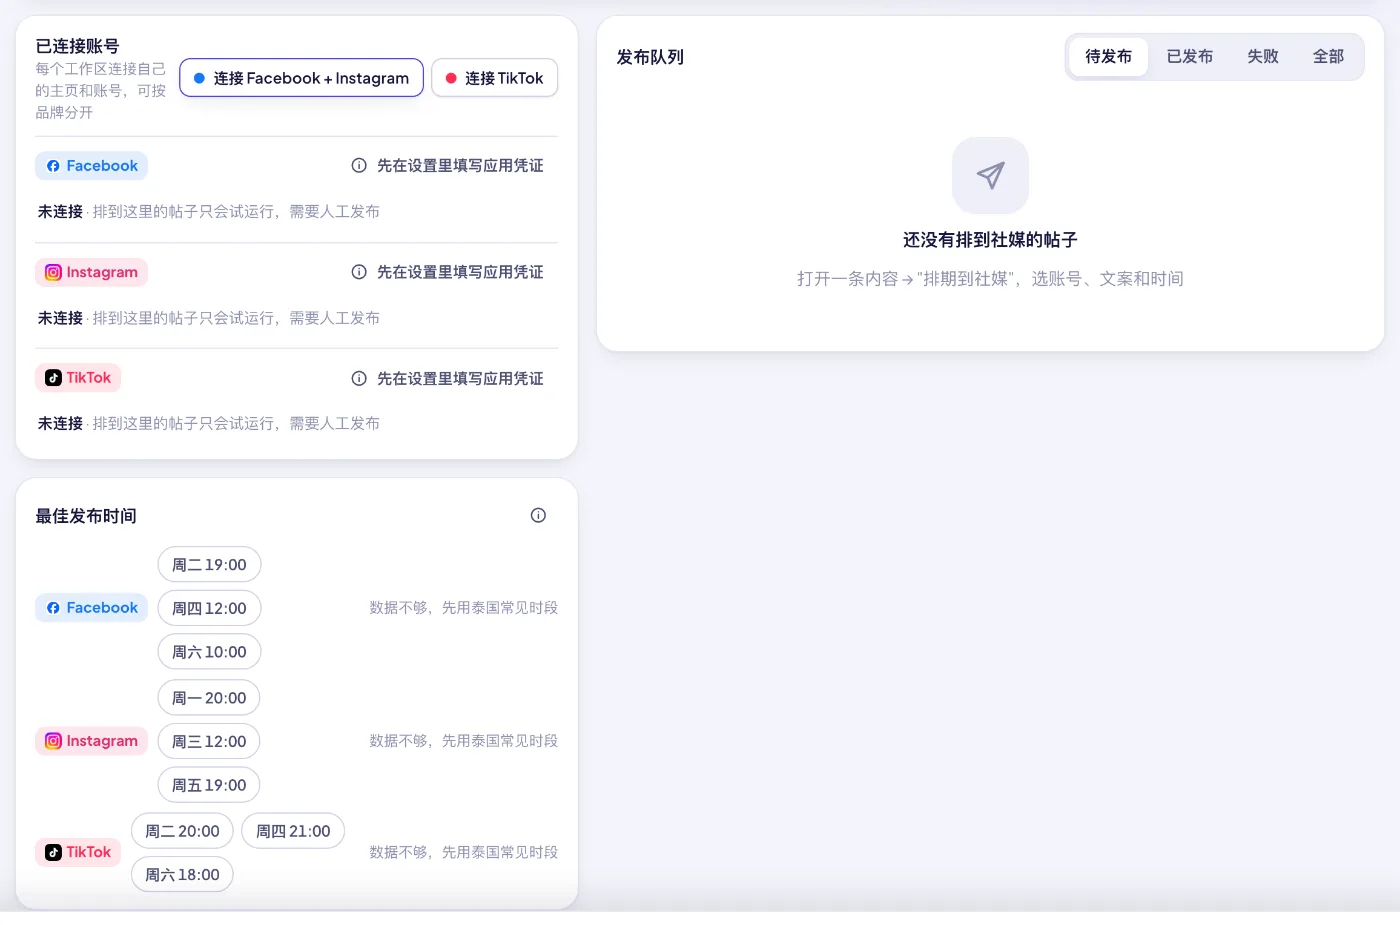Click the 数据不够 note beside TikTok times
This screenshot has height=925, width=1400.
click(463, 852)
